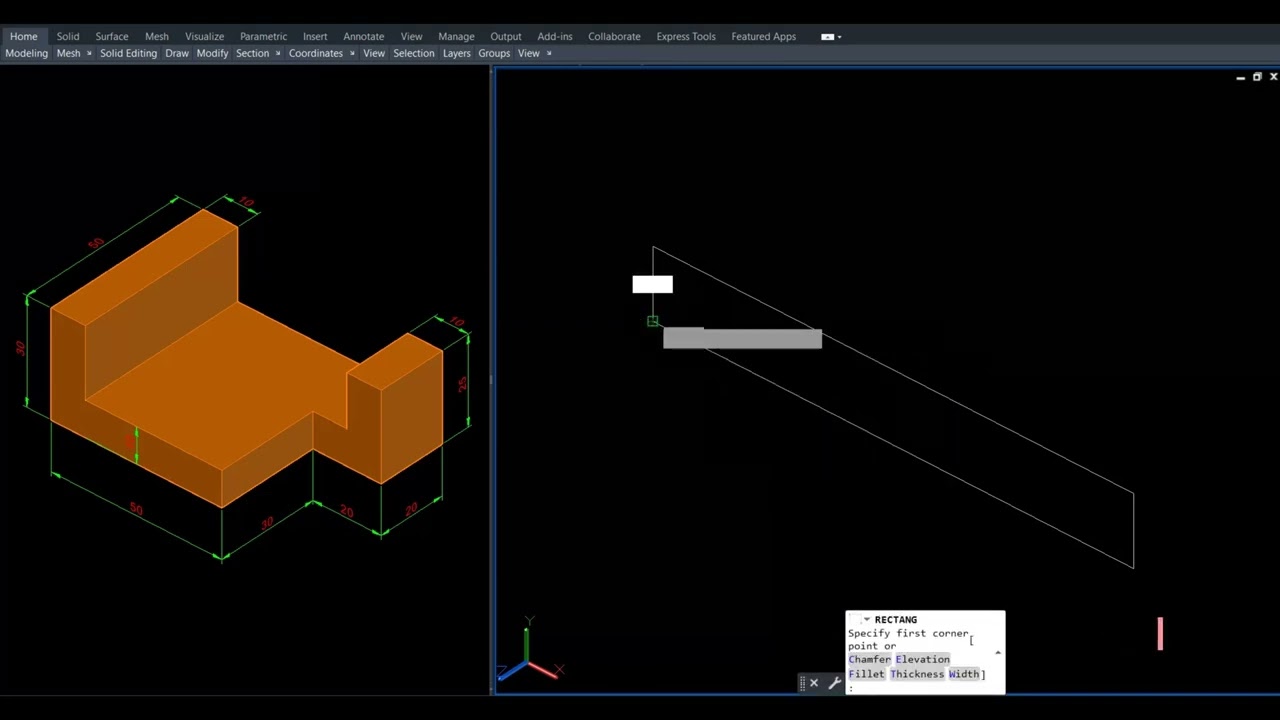Viewport: 1280px width, 720px height.
Task: Expand the Modeling panel title
Action: click(27, 53)
